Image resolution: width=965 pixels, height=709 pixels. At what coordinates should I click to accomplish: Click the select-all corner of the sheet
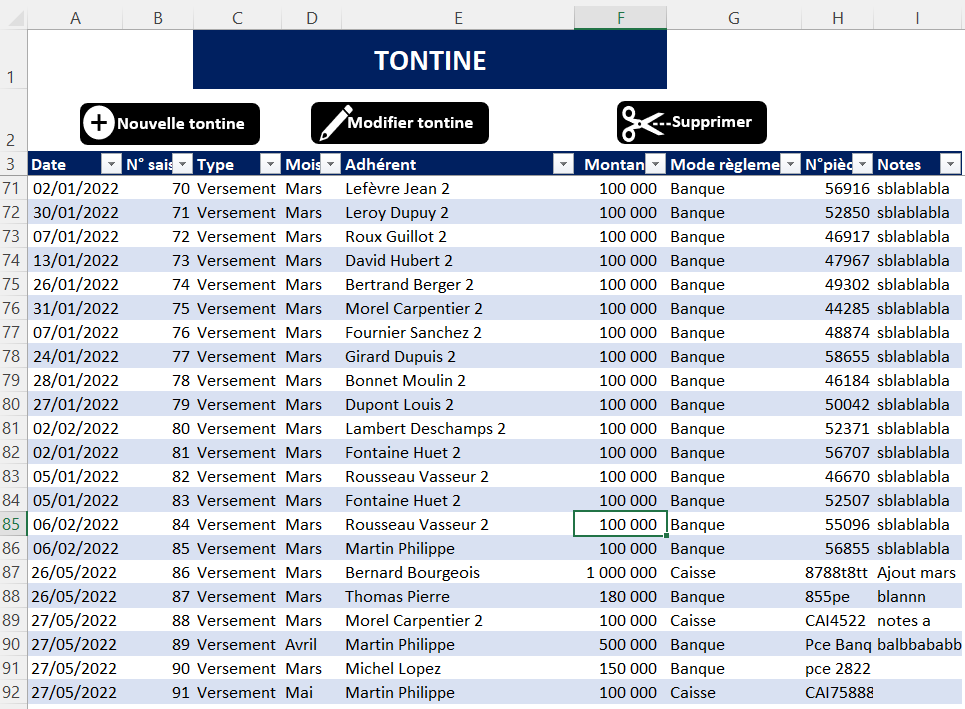(x=13, y=18)
